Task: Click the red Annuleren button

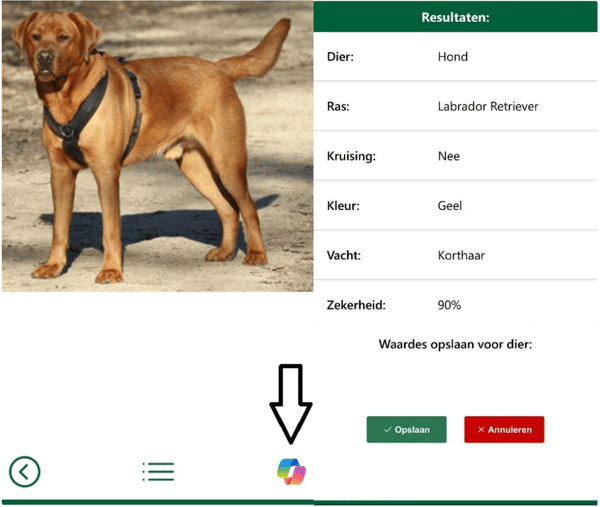Action: tap(504, 429)
